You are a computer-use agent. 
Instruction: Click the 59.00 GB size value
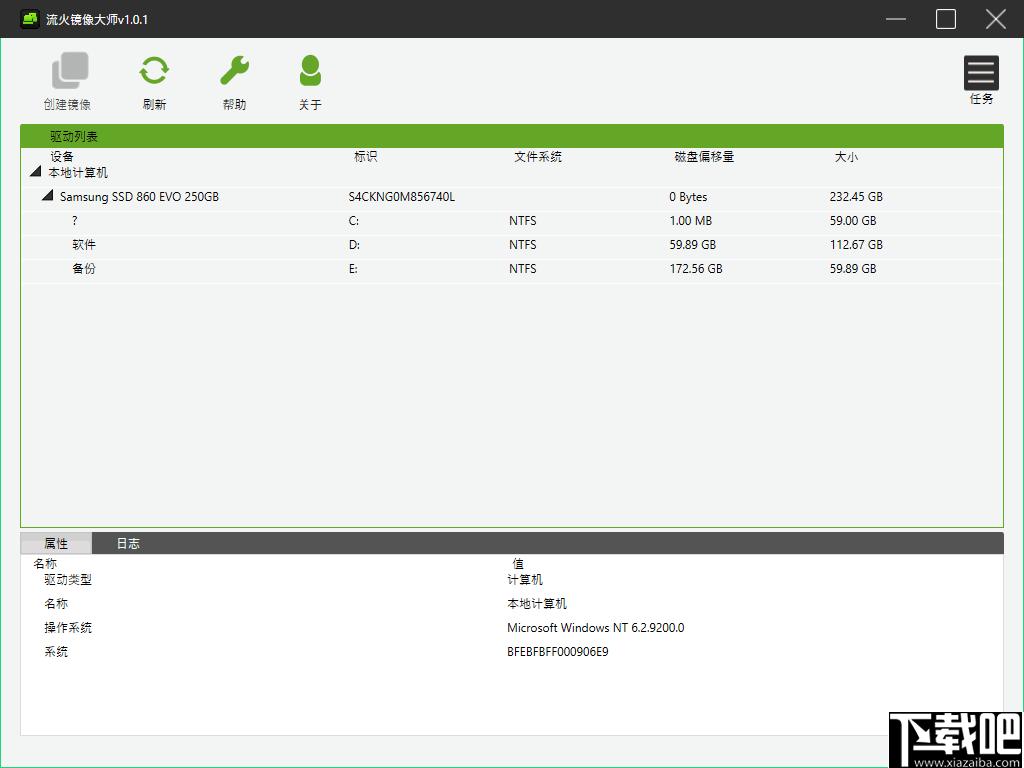[853, 221]
